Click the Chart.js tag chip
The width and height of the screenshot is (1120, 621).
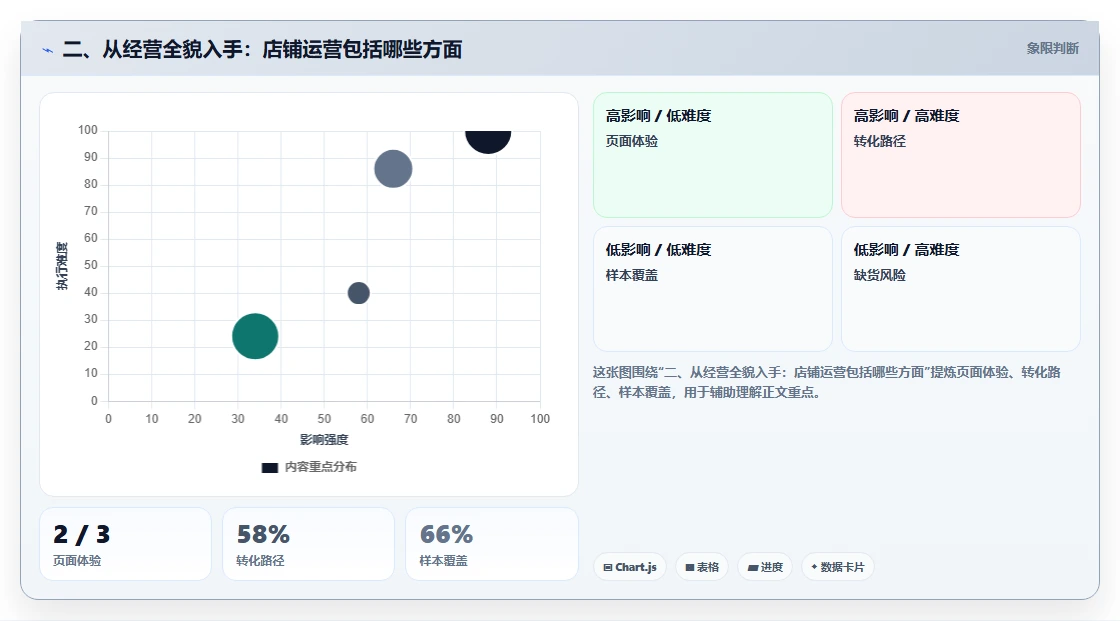(630, 567)
